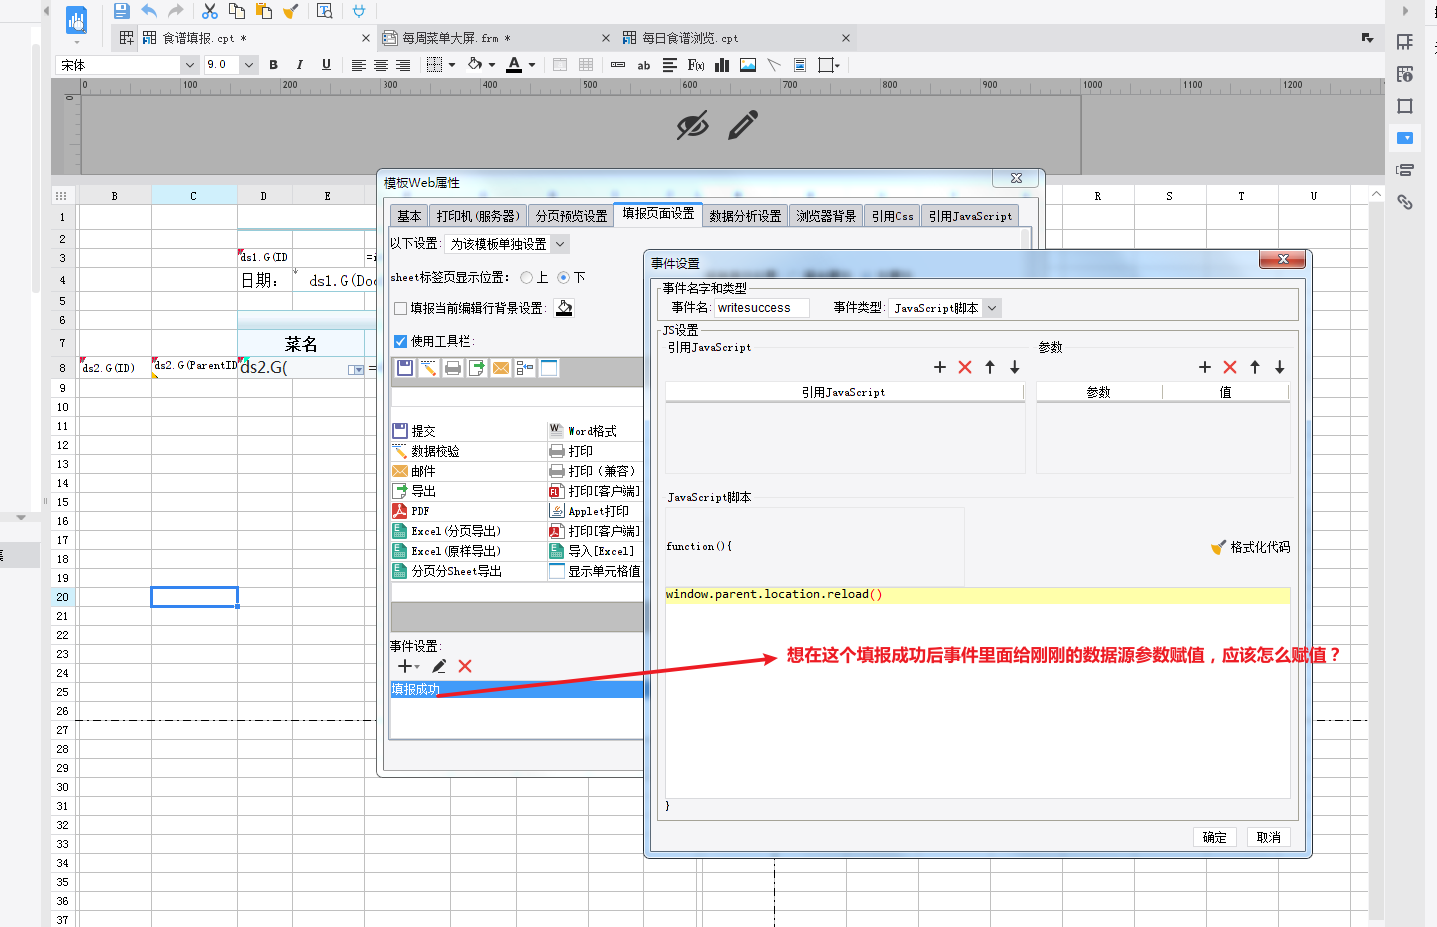
Task: Open the font size dropdown 9.0
Action: tap(249, 65)
